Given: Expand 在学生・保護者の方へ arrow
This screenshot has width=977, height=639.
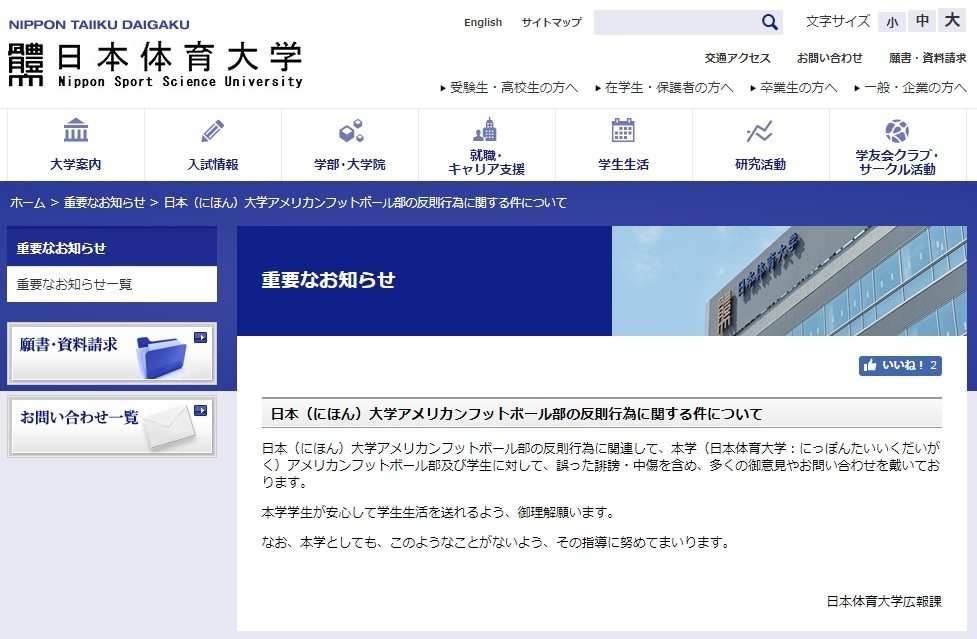Looking at the screenshot, I should pos(597,88).
